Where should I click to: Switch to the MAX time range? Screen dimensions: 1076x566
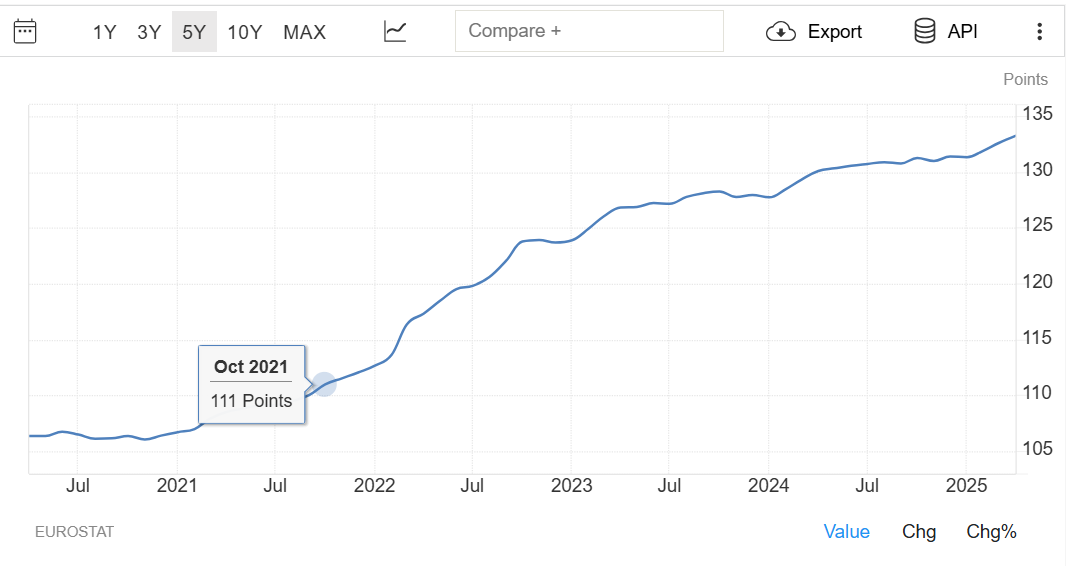click(305, 32)
